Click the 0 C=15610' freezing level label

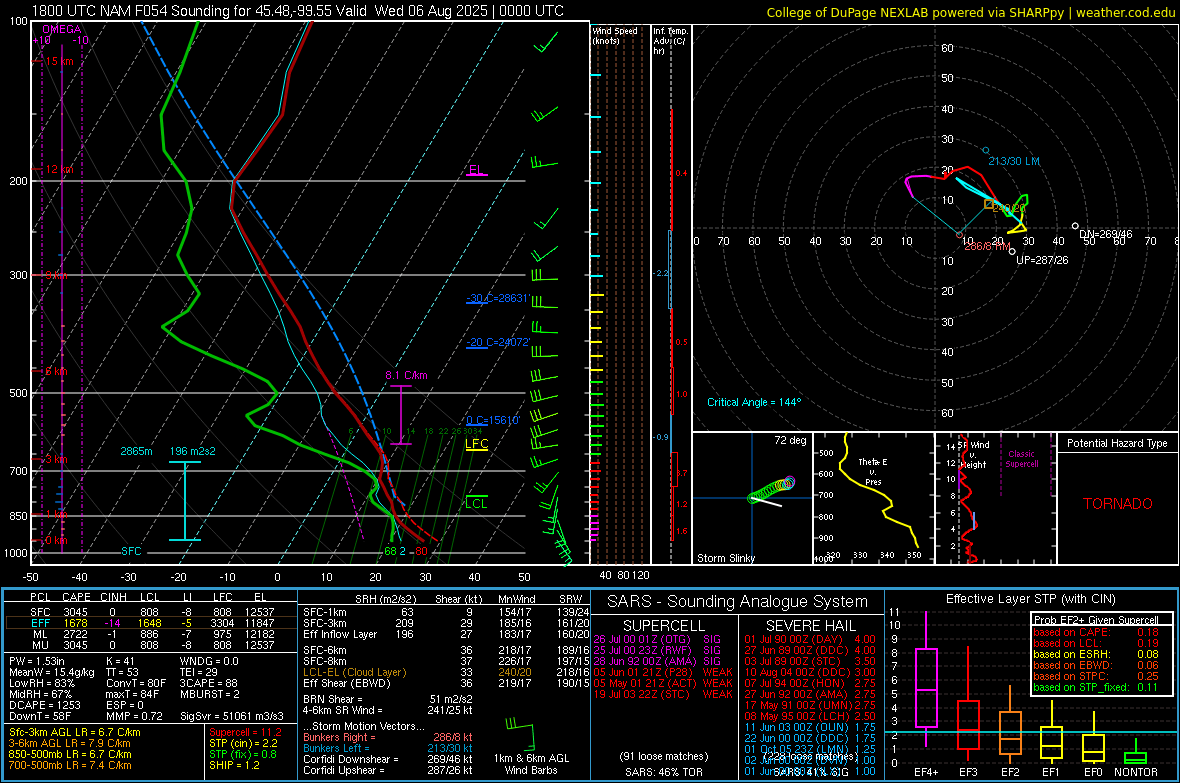tap(492, 420)
